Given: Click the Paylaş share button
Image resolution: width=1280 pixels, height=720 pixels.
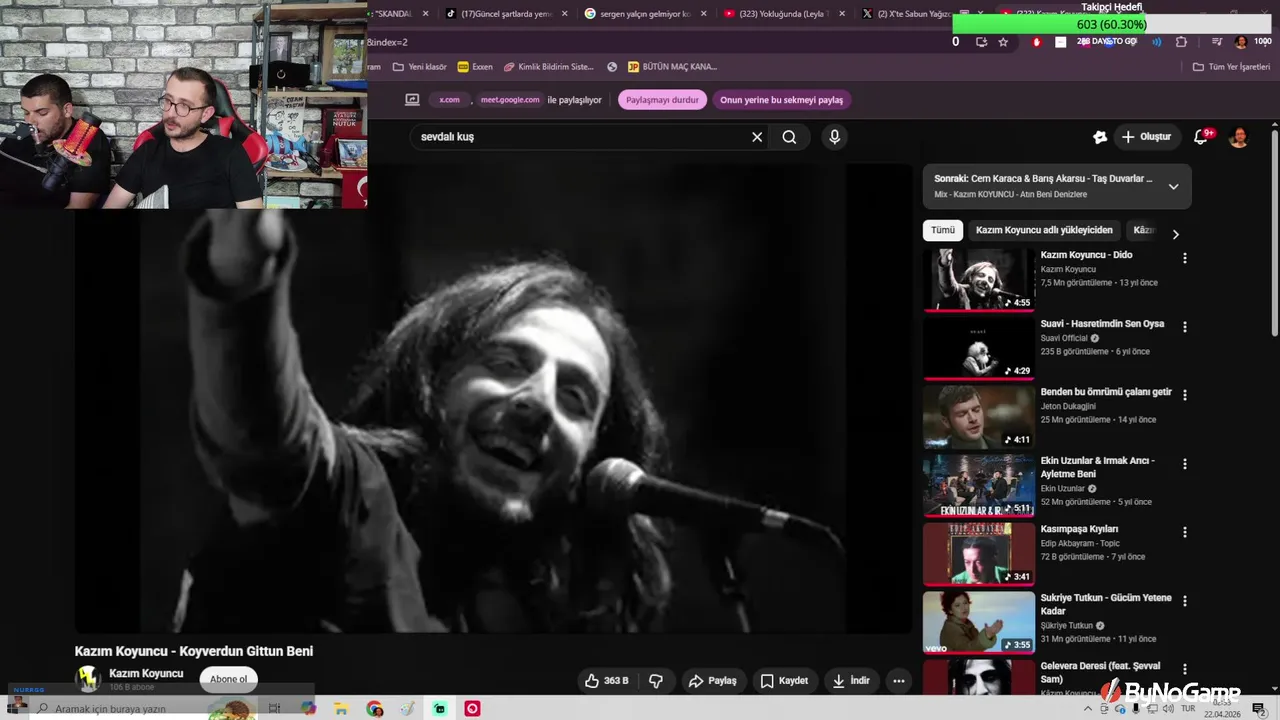Looking at the screenshot, I should point(712,681).
